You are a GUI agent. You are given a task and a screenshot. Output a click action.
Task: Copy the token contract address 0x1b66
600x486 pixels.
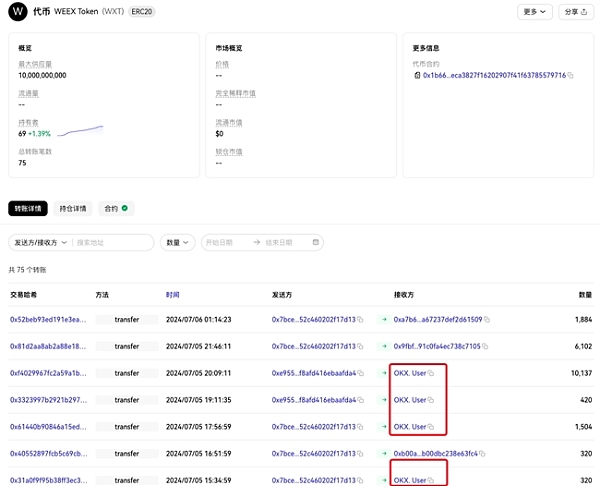click(571, 75)
